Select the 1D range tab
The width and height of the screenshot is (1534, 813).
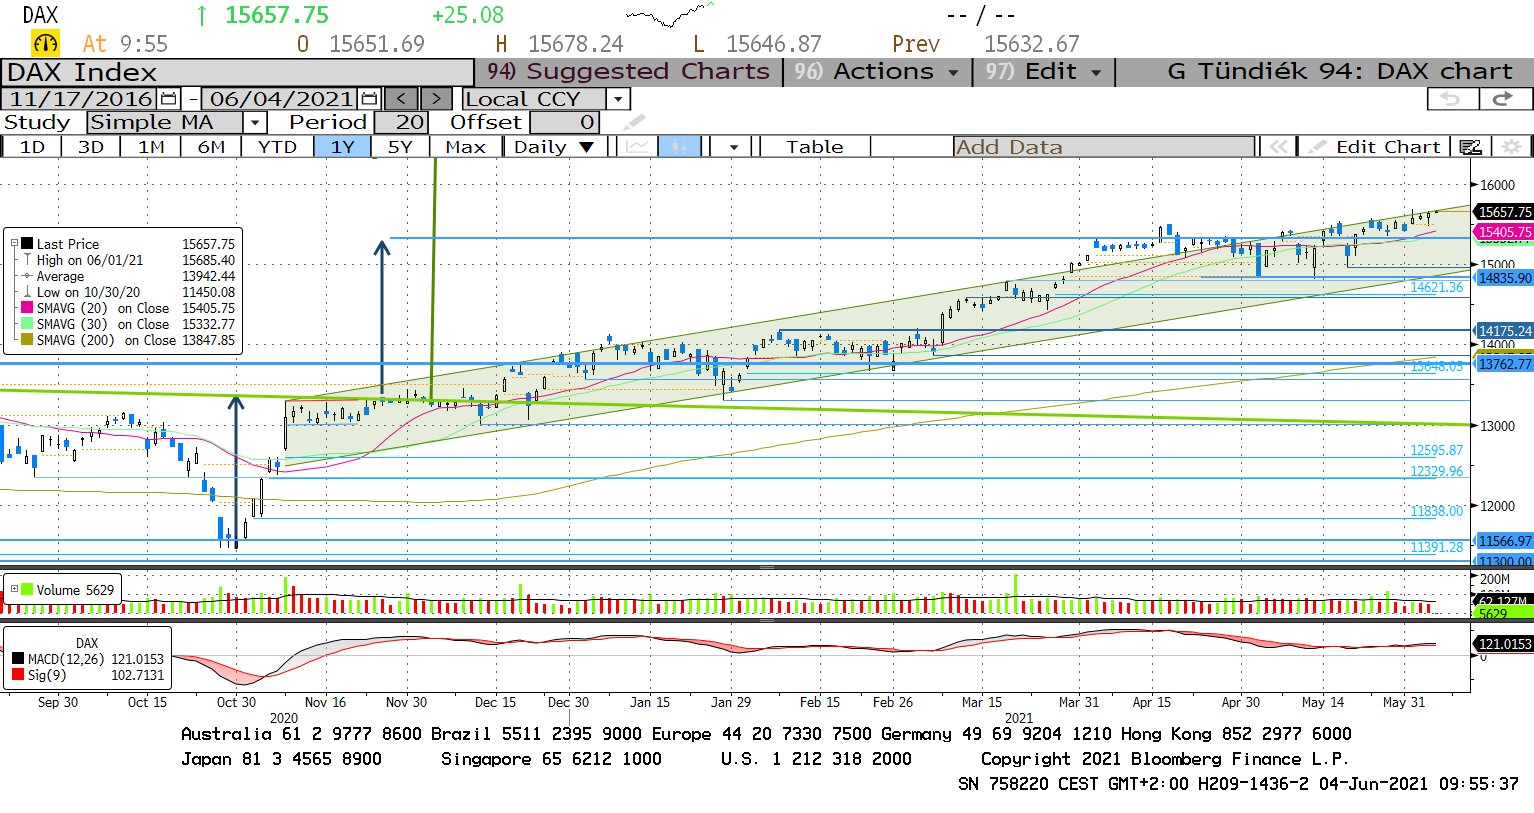(32, 147)
